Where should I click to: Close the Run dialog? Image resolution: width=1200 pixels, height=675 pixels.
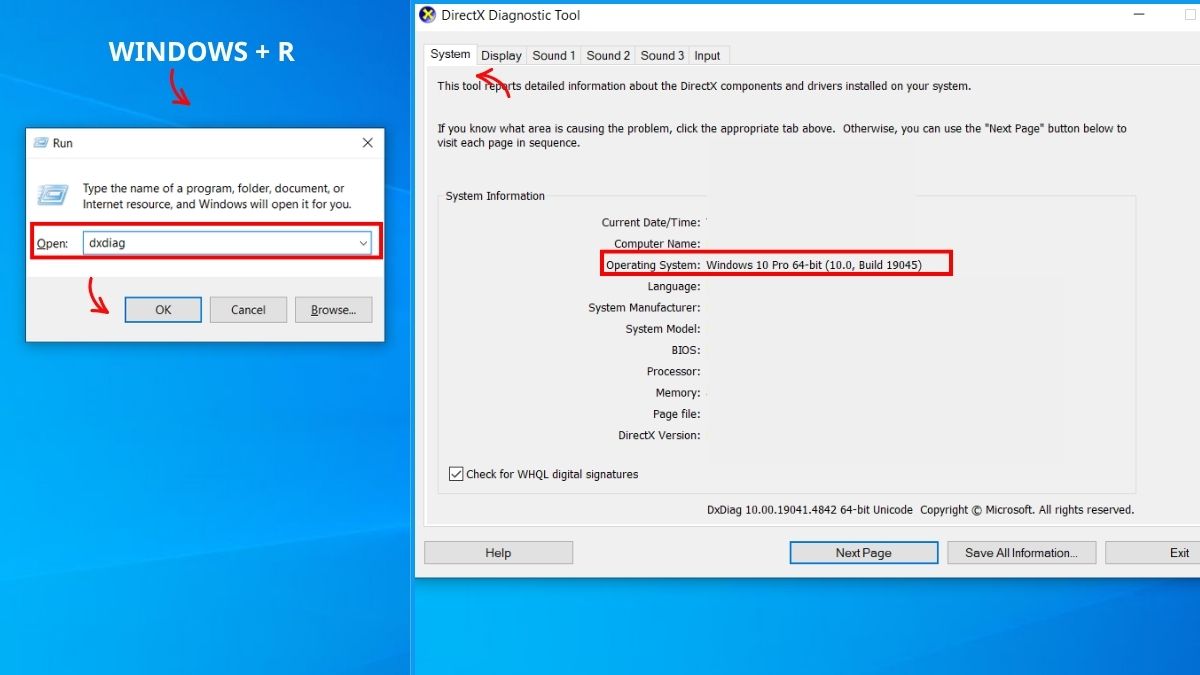pyautogui.click(x=367, y=143)
